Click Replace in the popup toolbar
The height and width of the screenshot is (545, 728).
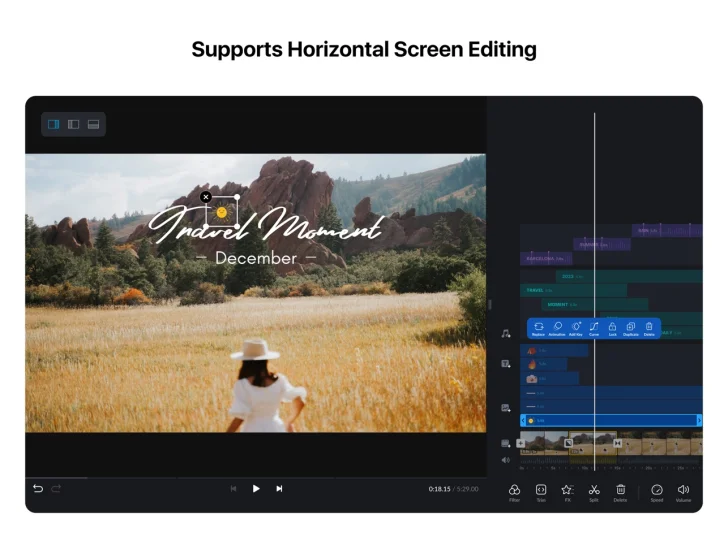click(x=538, y=327)
